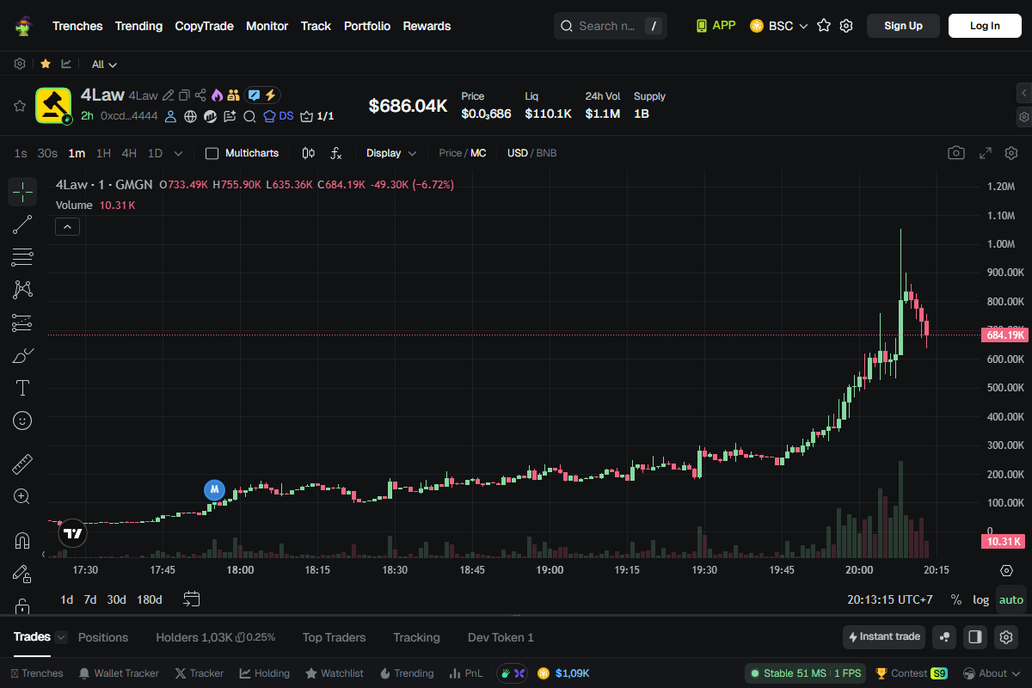Open the Display dropdown
The height and width of the screenshot is (688, 1032).
click(x=391, y=153)
